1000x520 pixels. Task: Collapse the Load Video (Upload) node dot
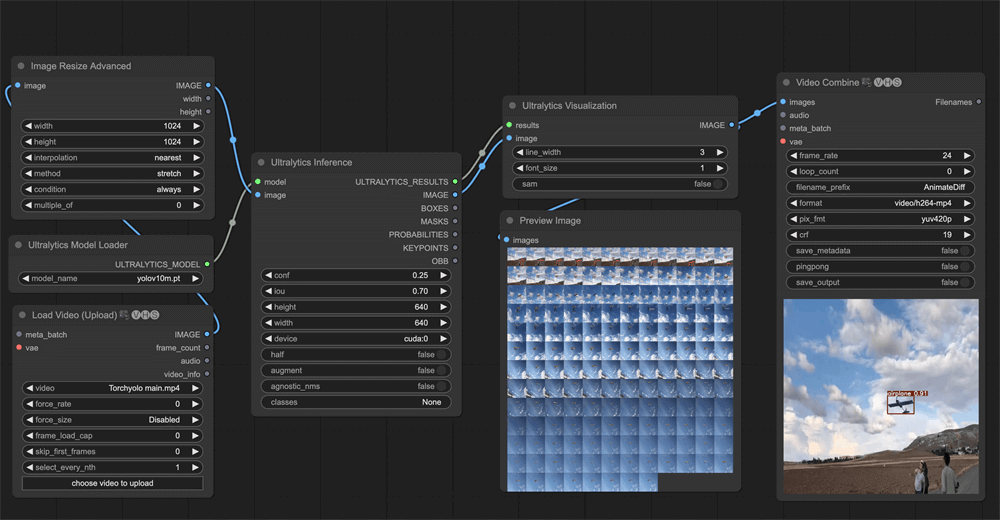click(22, 315)
